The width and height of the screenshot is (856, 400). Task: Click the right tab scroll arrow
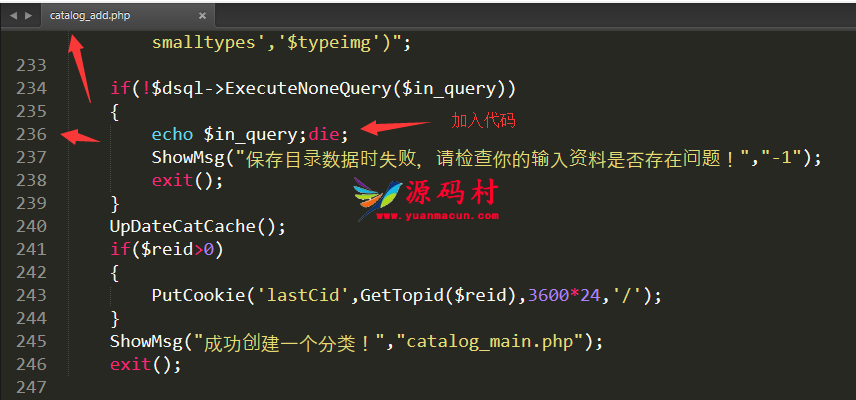click(27, 15)
